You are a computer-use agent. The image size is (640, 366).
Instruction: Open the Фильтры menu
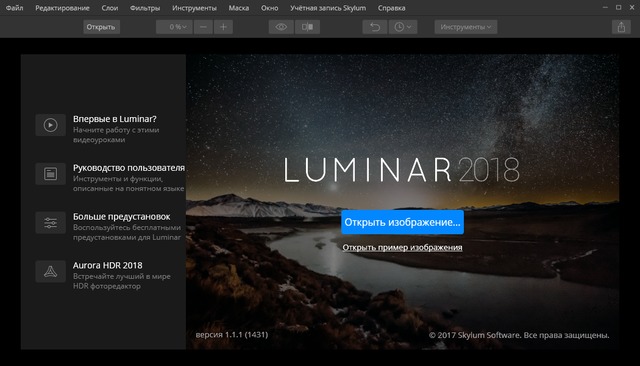[x=145, y=8]
